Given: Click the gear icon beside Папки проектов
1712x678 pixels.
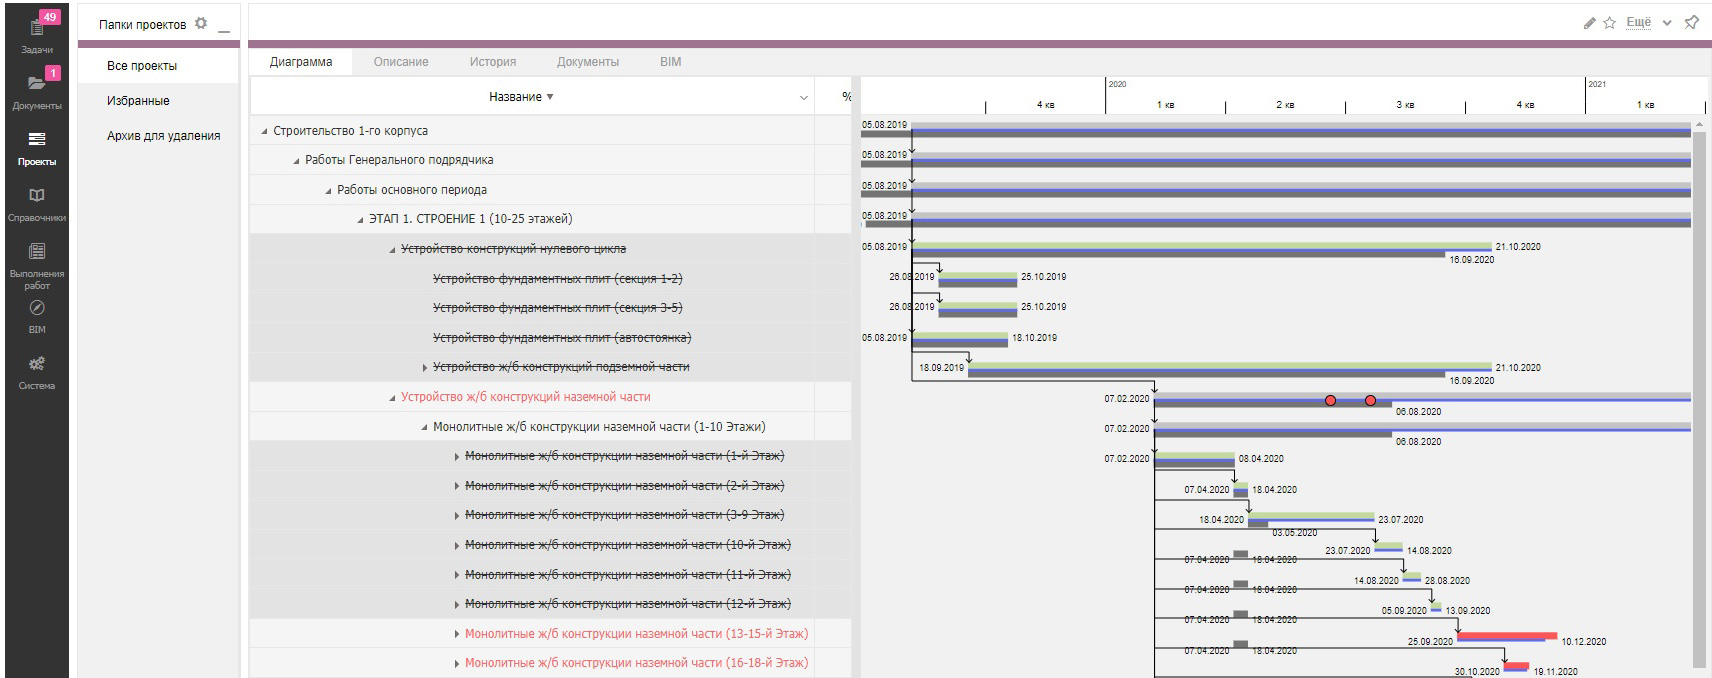Looking at the screenshot, I should [201, 23].
